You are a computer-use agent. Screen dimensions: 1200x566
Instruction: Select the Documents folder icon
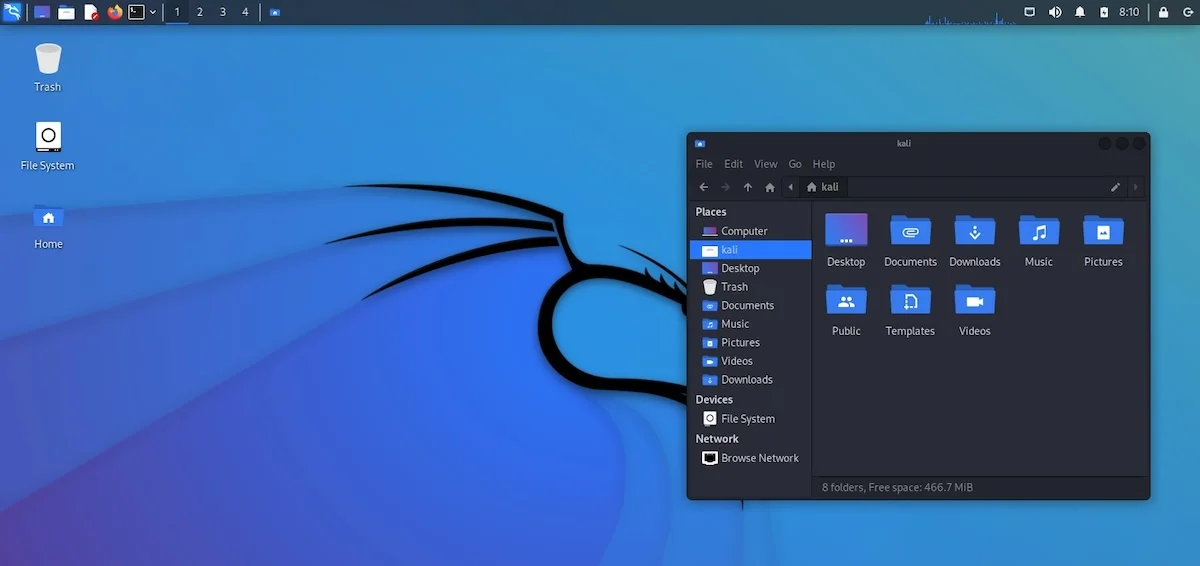pyautogui.click(x=910, y=240)
